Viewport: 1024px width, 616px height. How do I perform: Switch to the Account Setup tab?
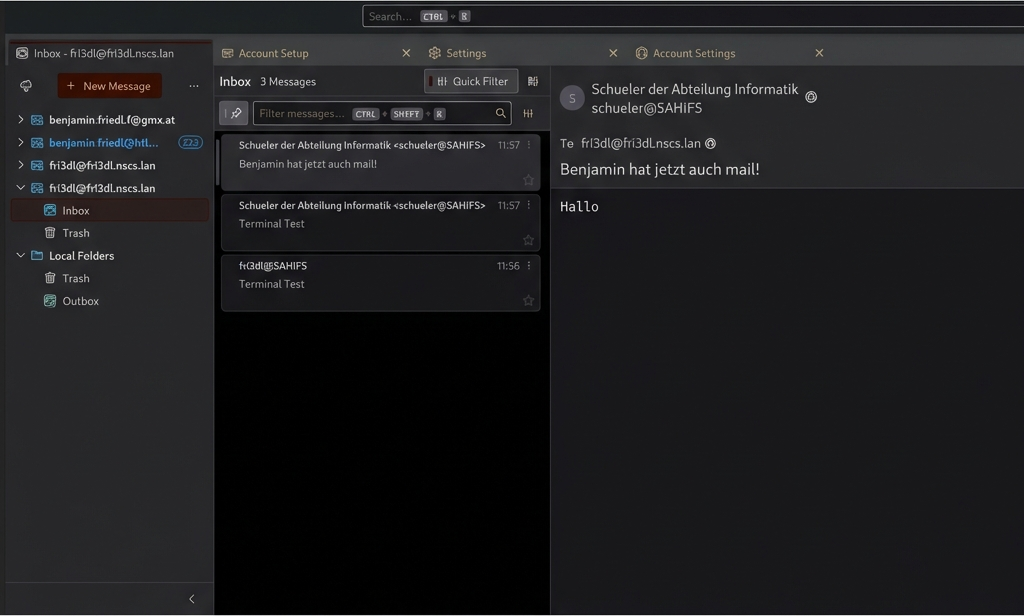click(273, 54)
